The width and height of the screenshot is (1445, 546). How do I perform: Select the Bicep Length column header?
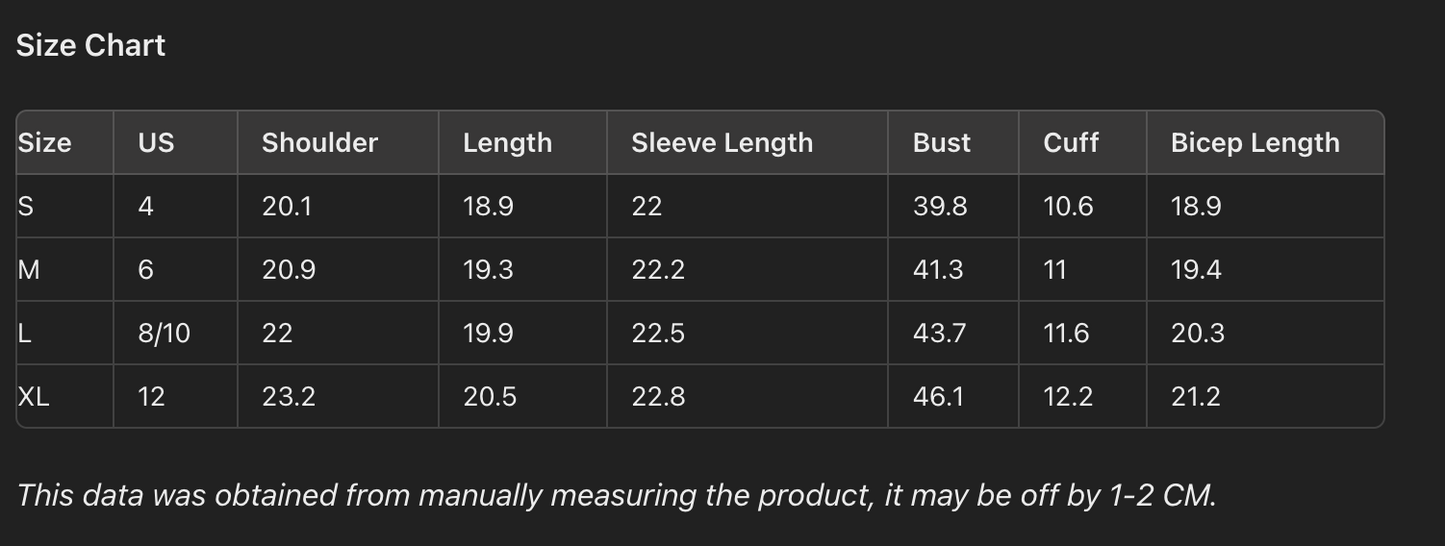click(x=1254, y=143)
